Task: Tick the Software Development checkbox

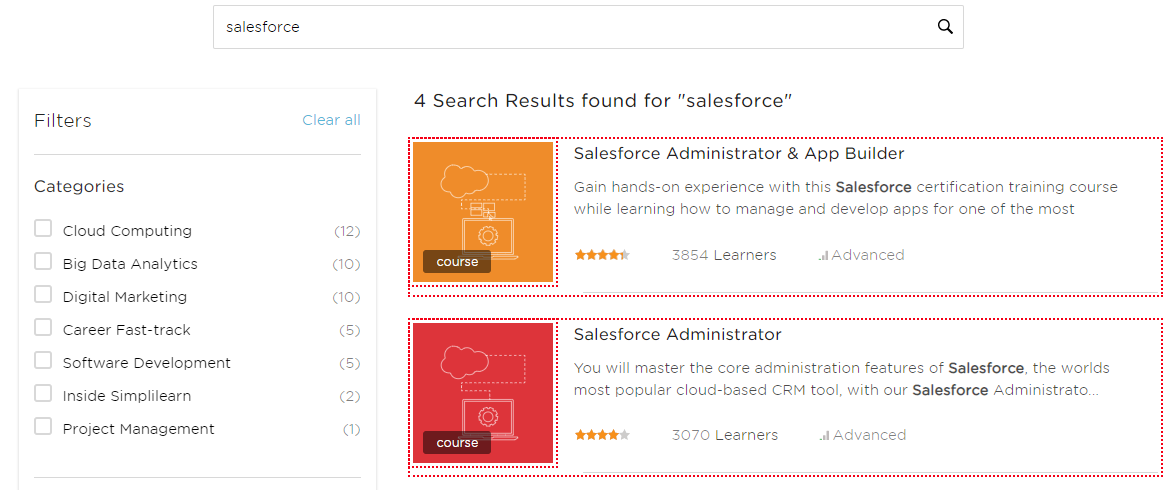Action: tap(43, 361)
